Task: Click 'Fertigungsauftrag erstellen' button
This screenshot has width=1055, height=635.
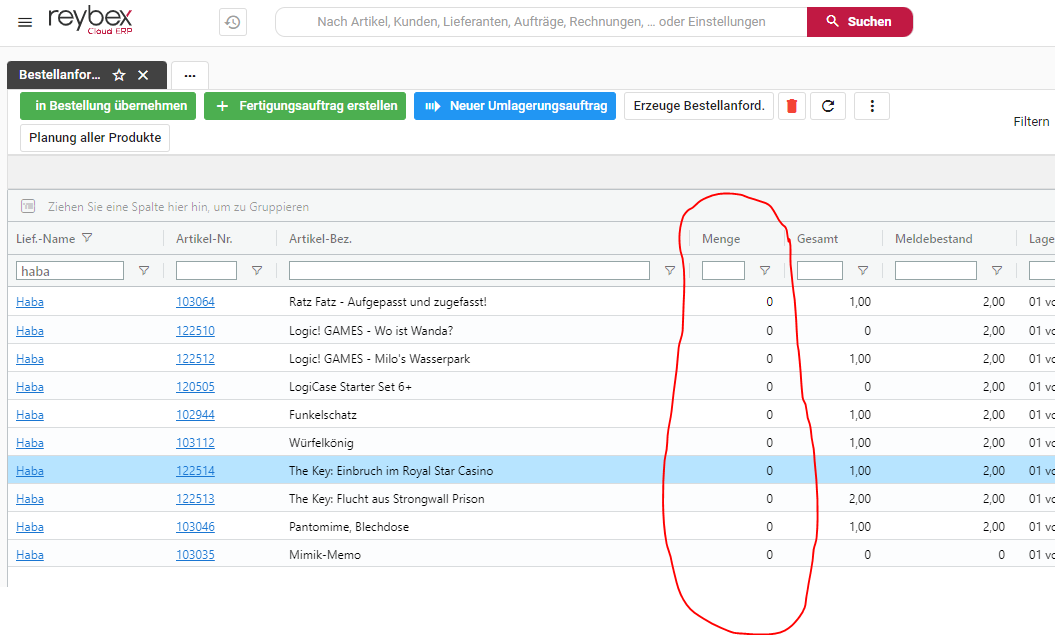Action: point(305,106)
